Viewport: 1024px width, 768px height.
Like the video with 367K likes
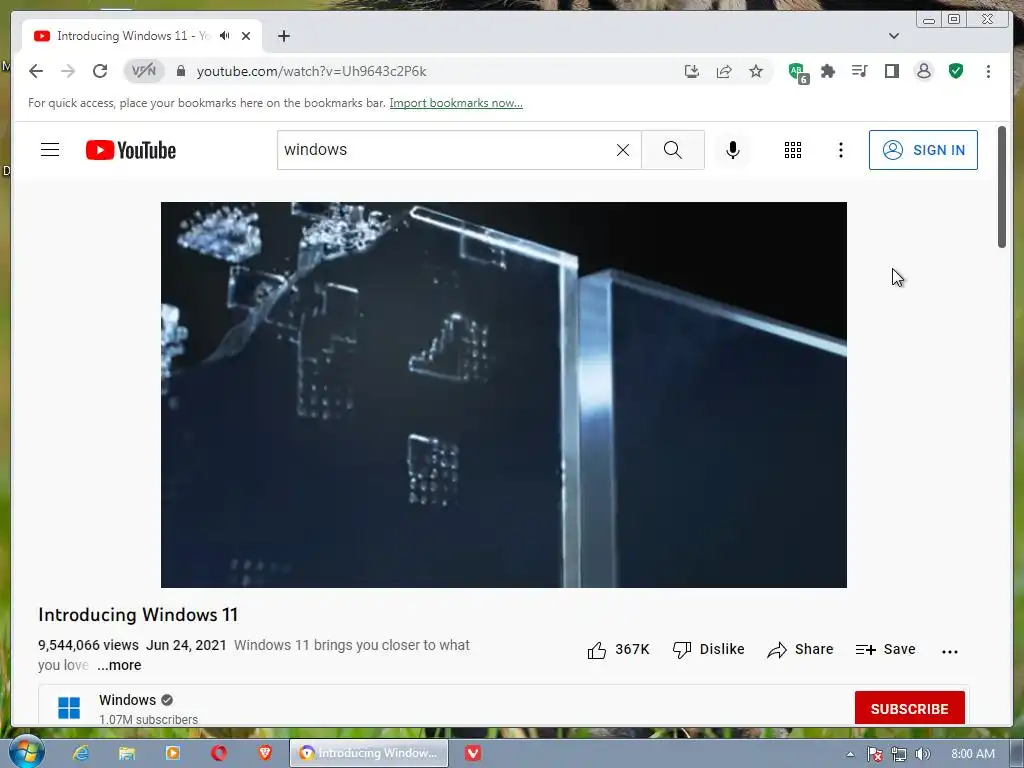coord(618,650)
